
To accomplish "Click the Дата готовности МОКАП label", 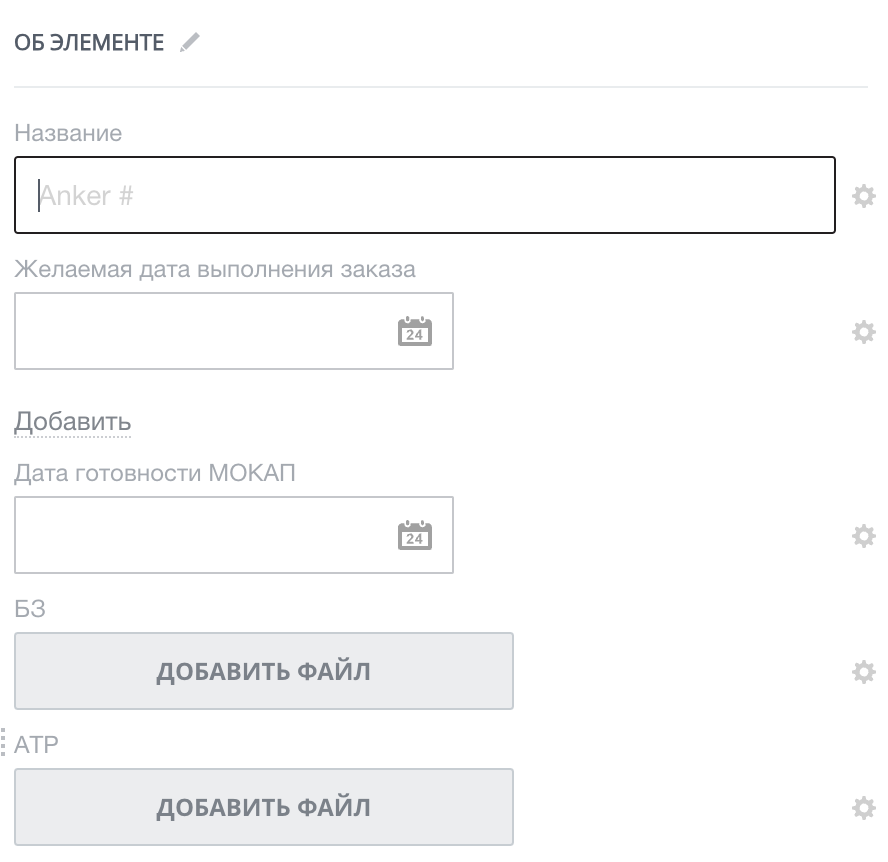I will (x=155, y=473).
